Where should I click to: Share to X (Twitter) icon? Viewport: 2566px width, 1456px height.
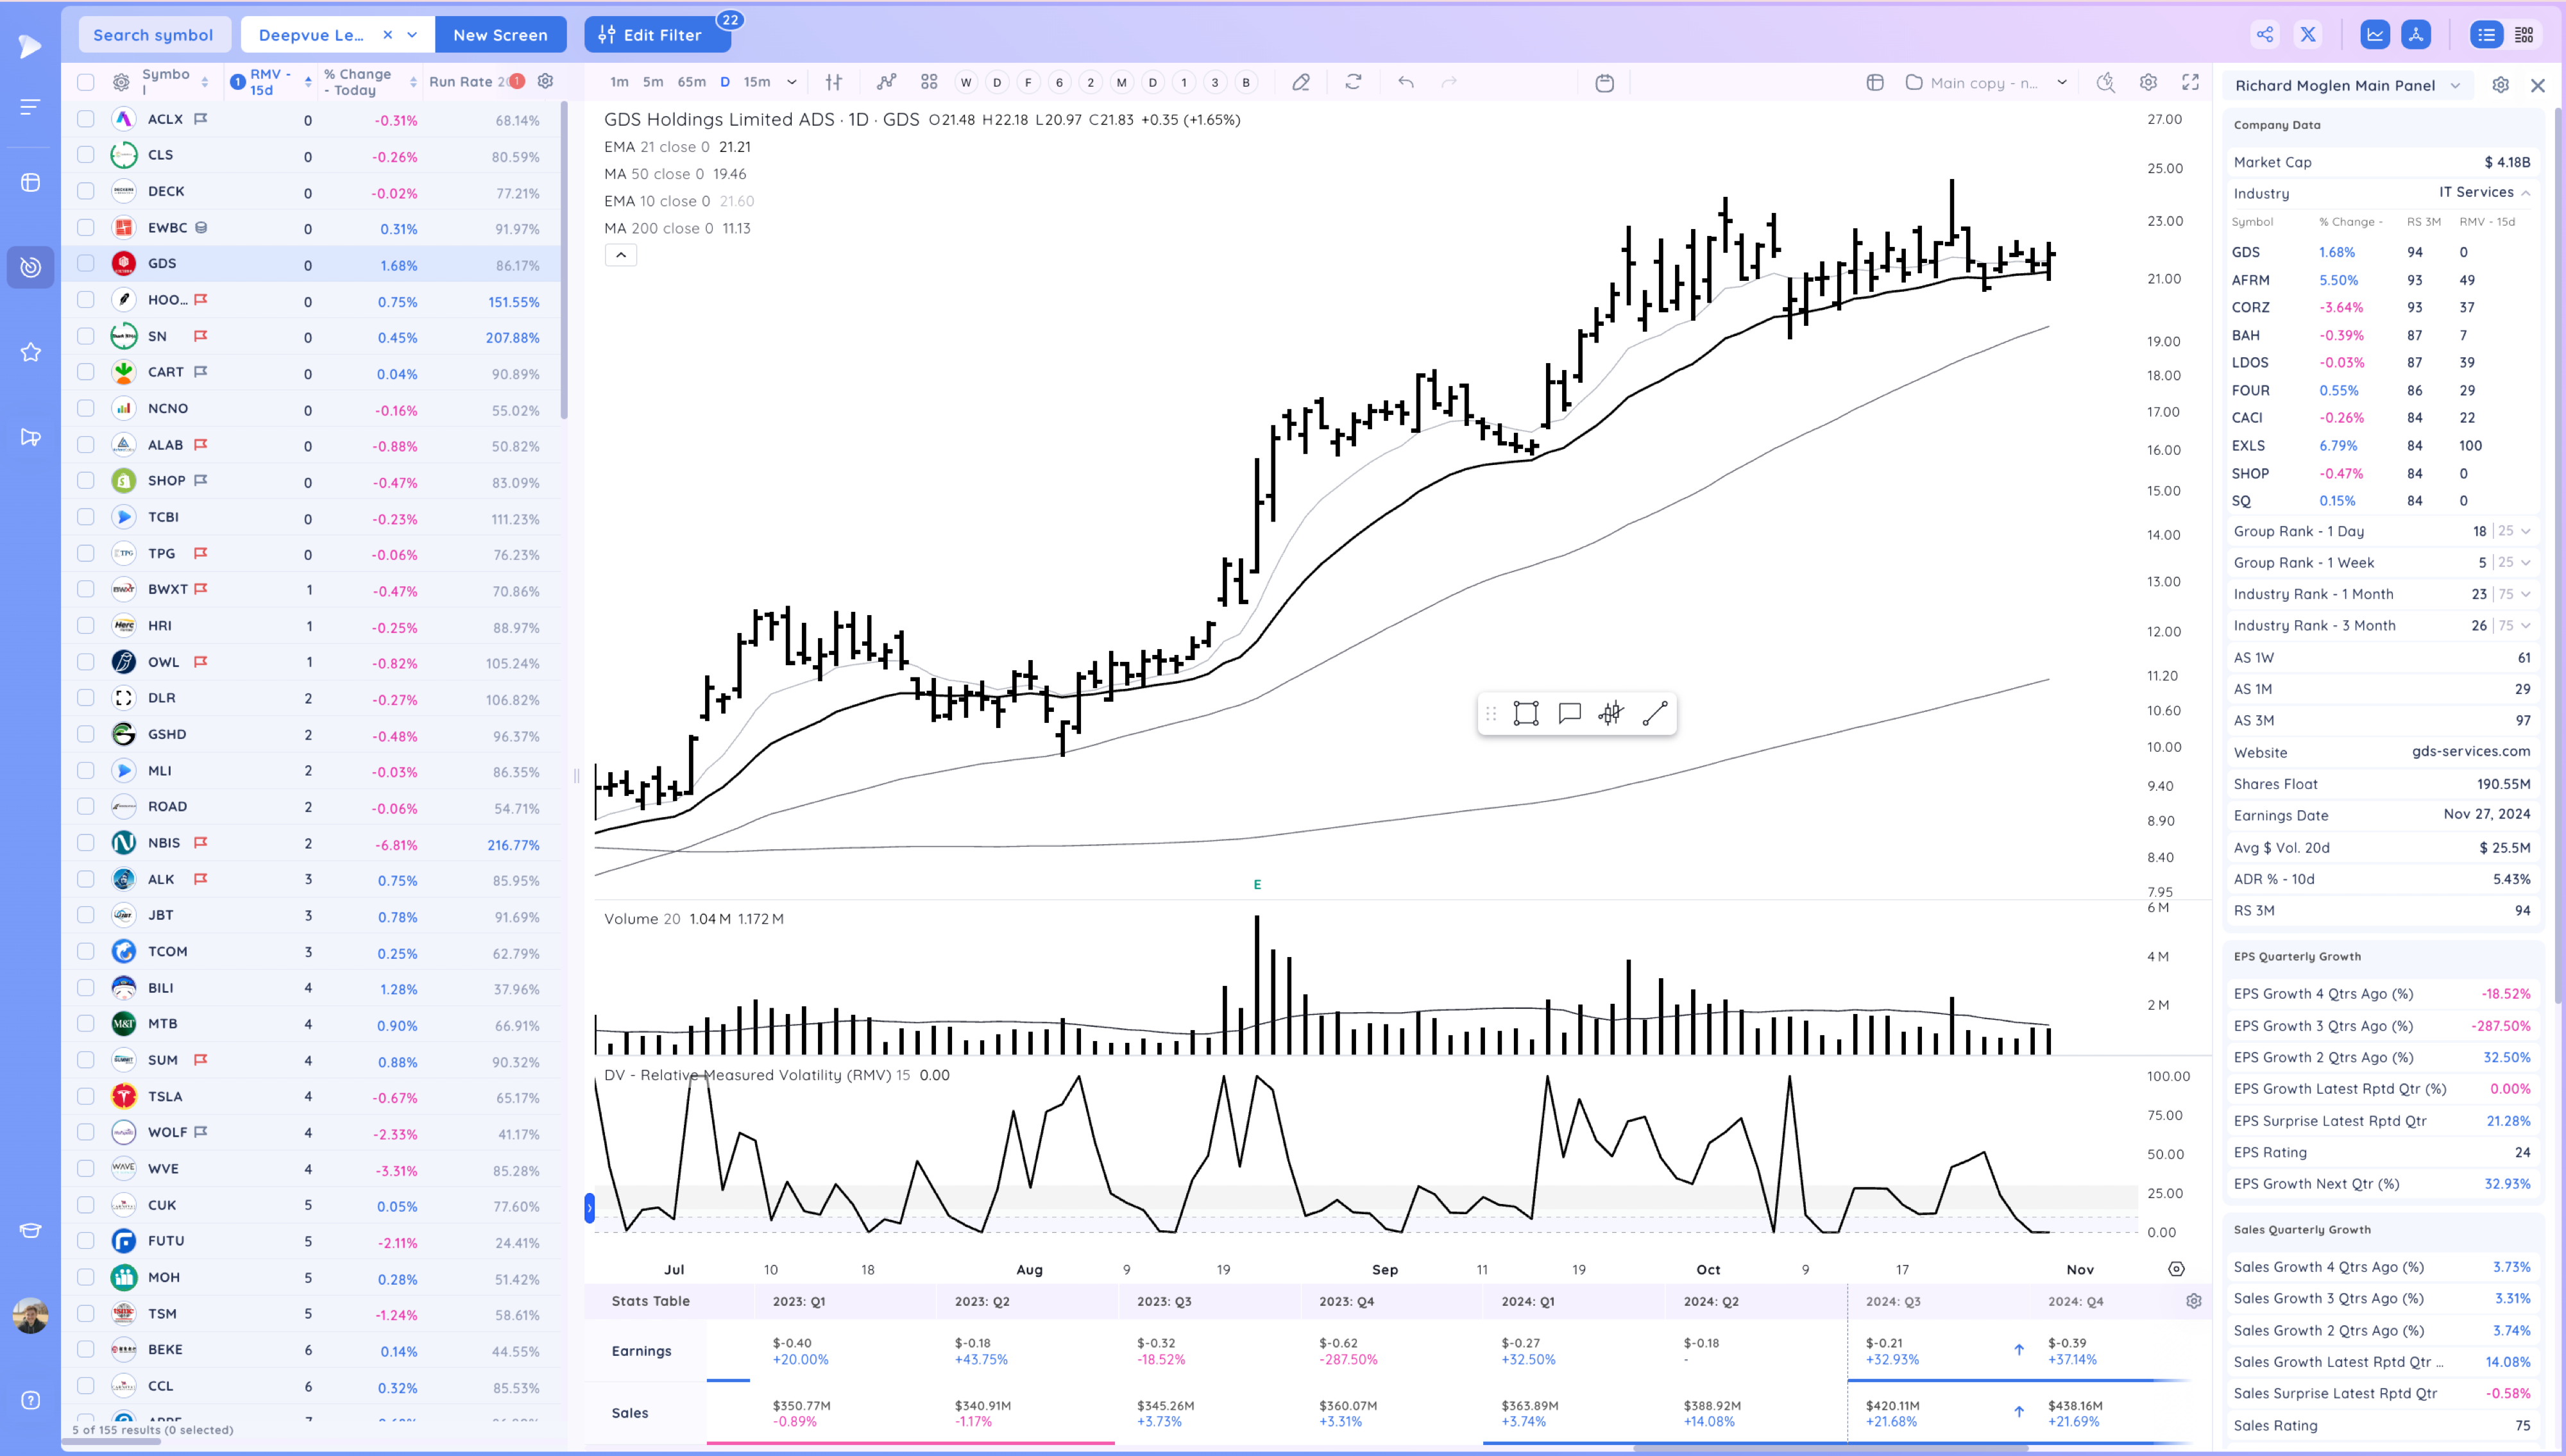pos(2307,35)
